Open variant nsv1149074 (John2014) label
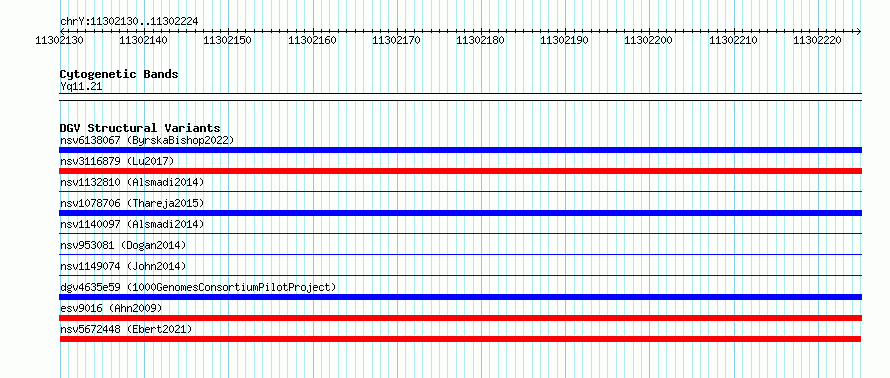This screenshot has width=890, height=378. [x=123, y=266]
